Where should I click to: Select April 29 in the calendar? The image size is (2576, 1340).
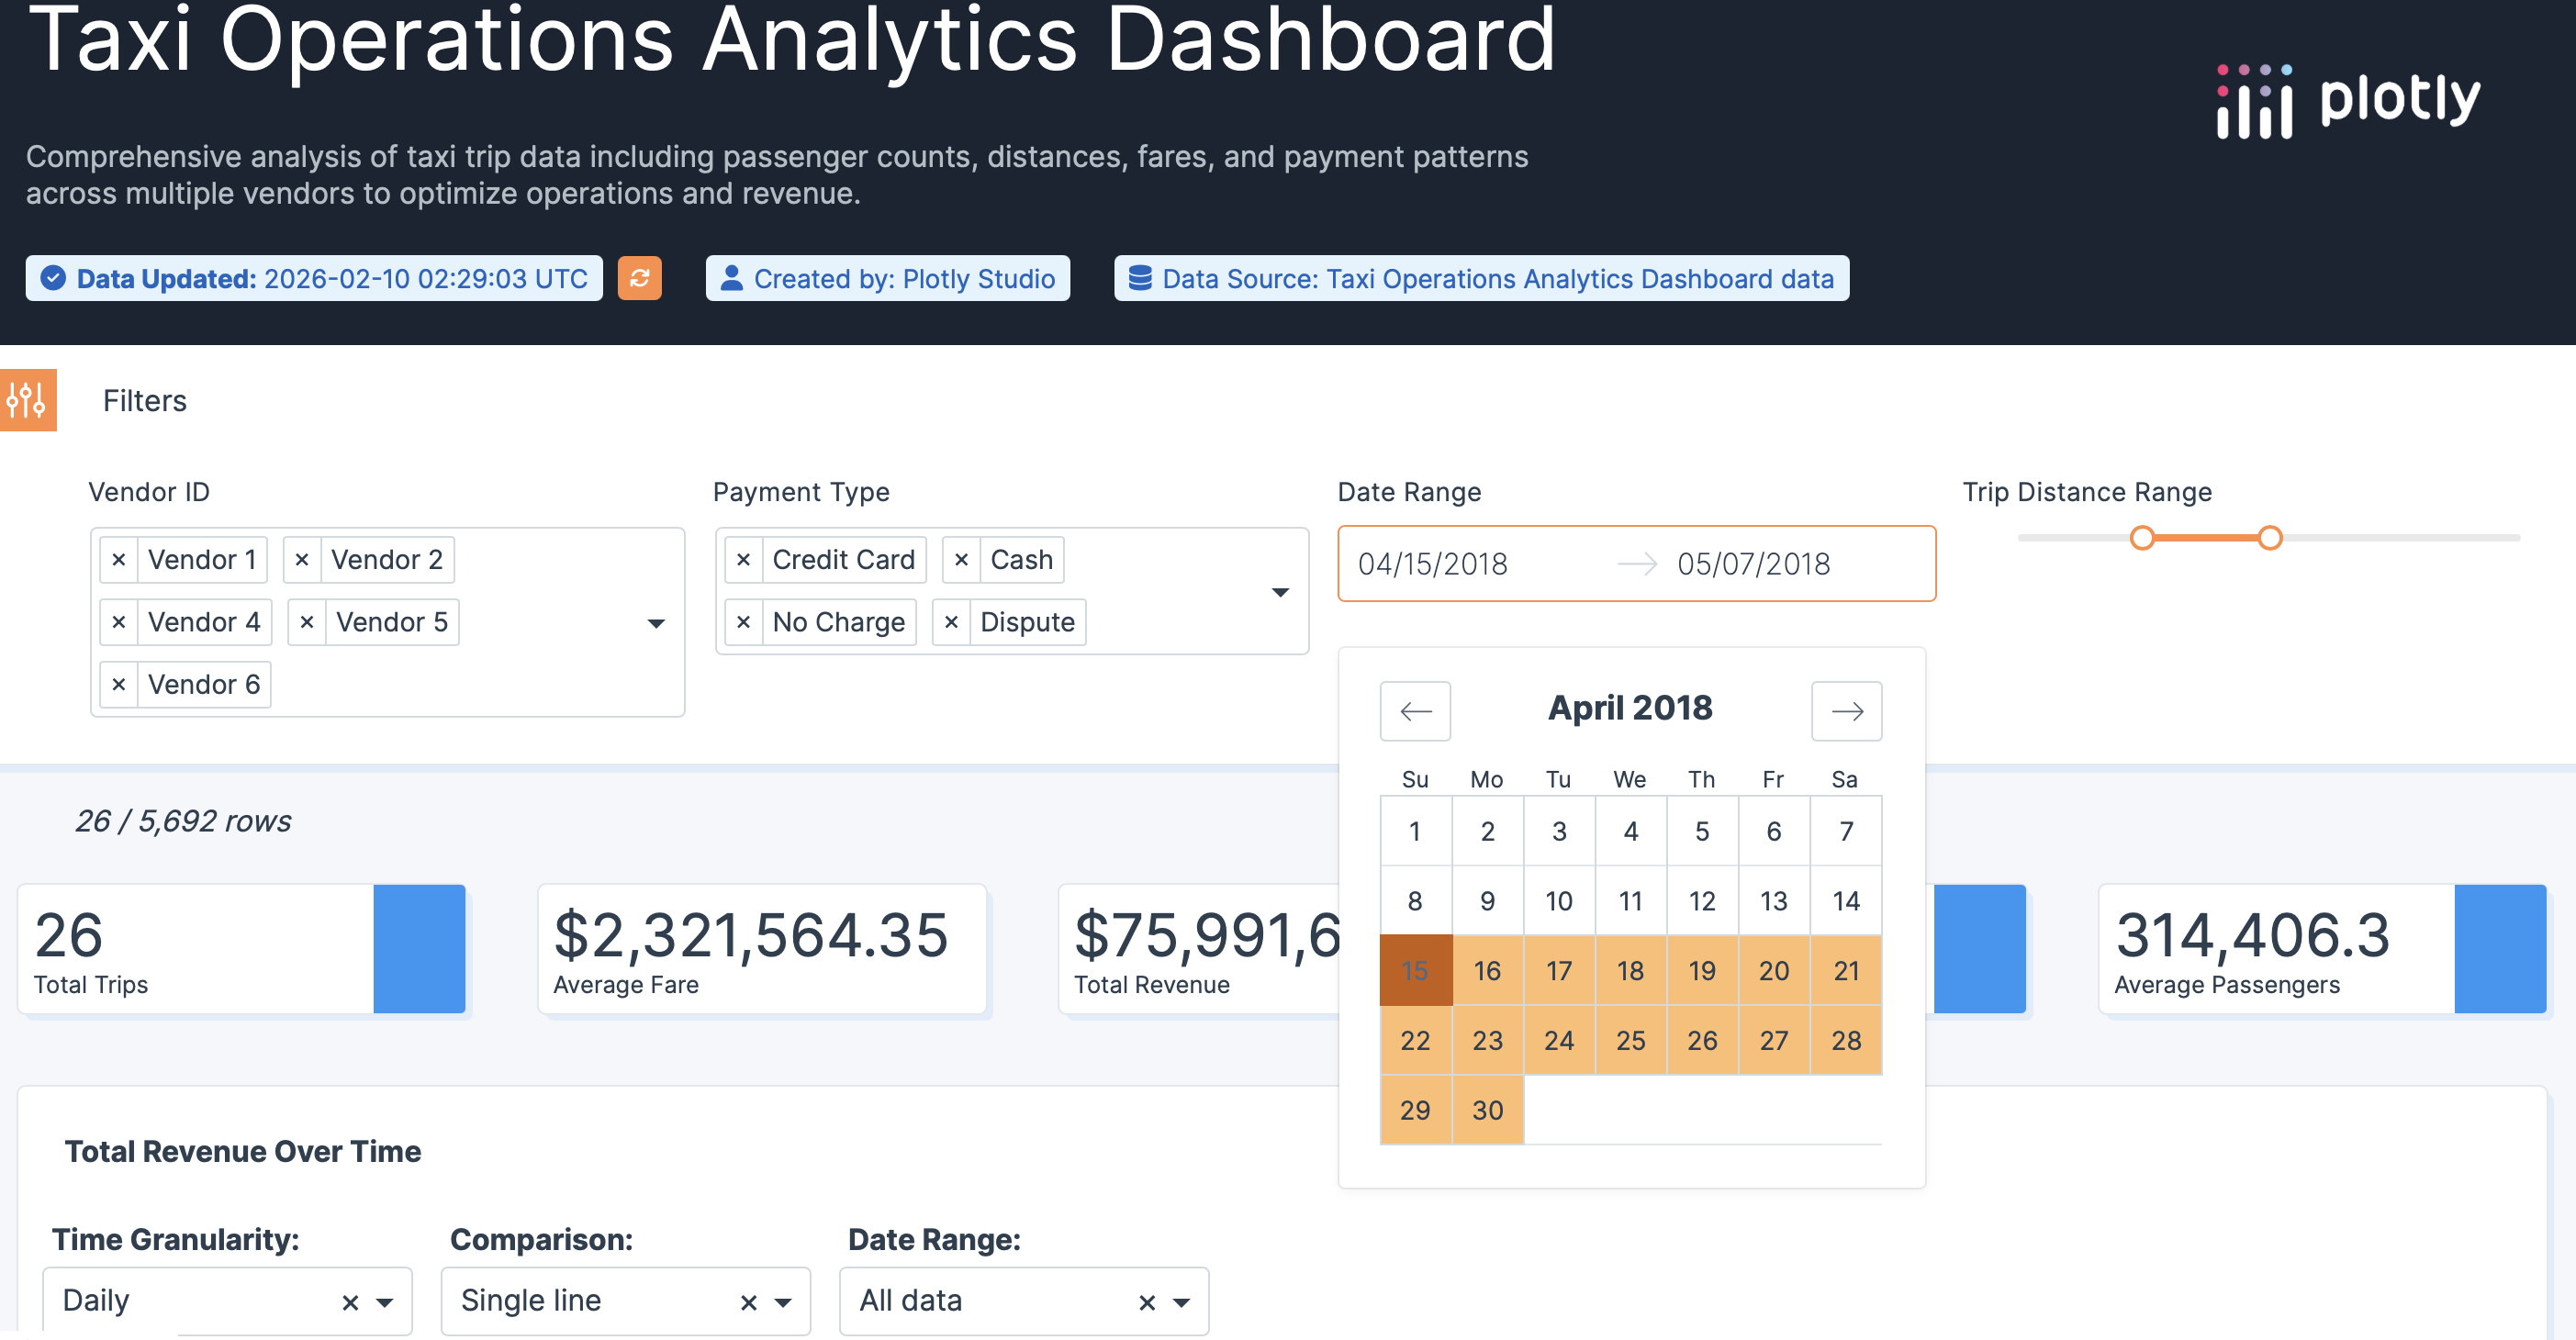tap(1415, 1110)
